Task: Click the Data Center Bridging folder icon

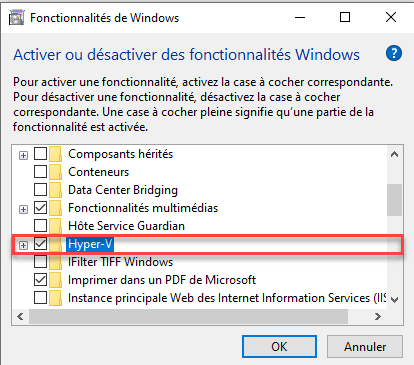Action: point(55,190)
